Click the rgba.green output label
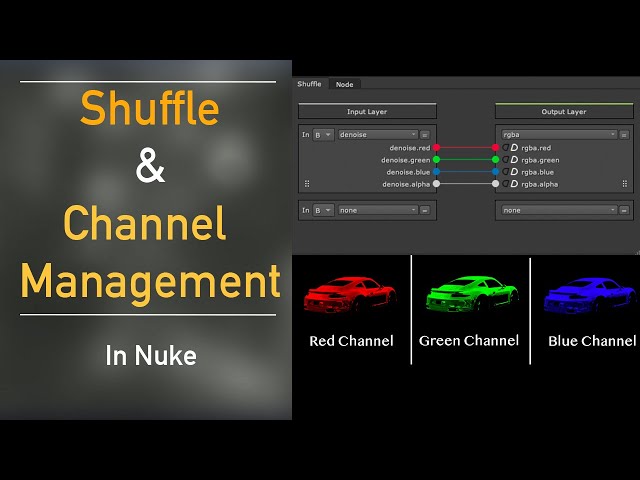Screen dimensions: 640x480 click(540, 160)
